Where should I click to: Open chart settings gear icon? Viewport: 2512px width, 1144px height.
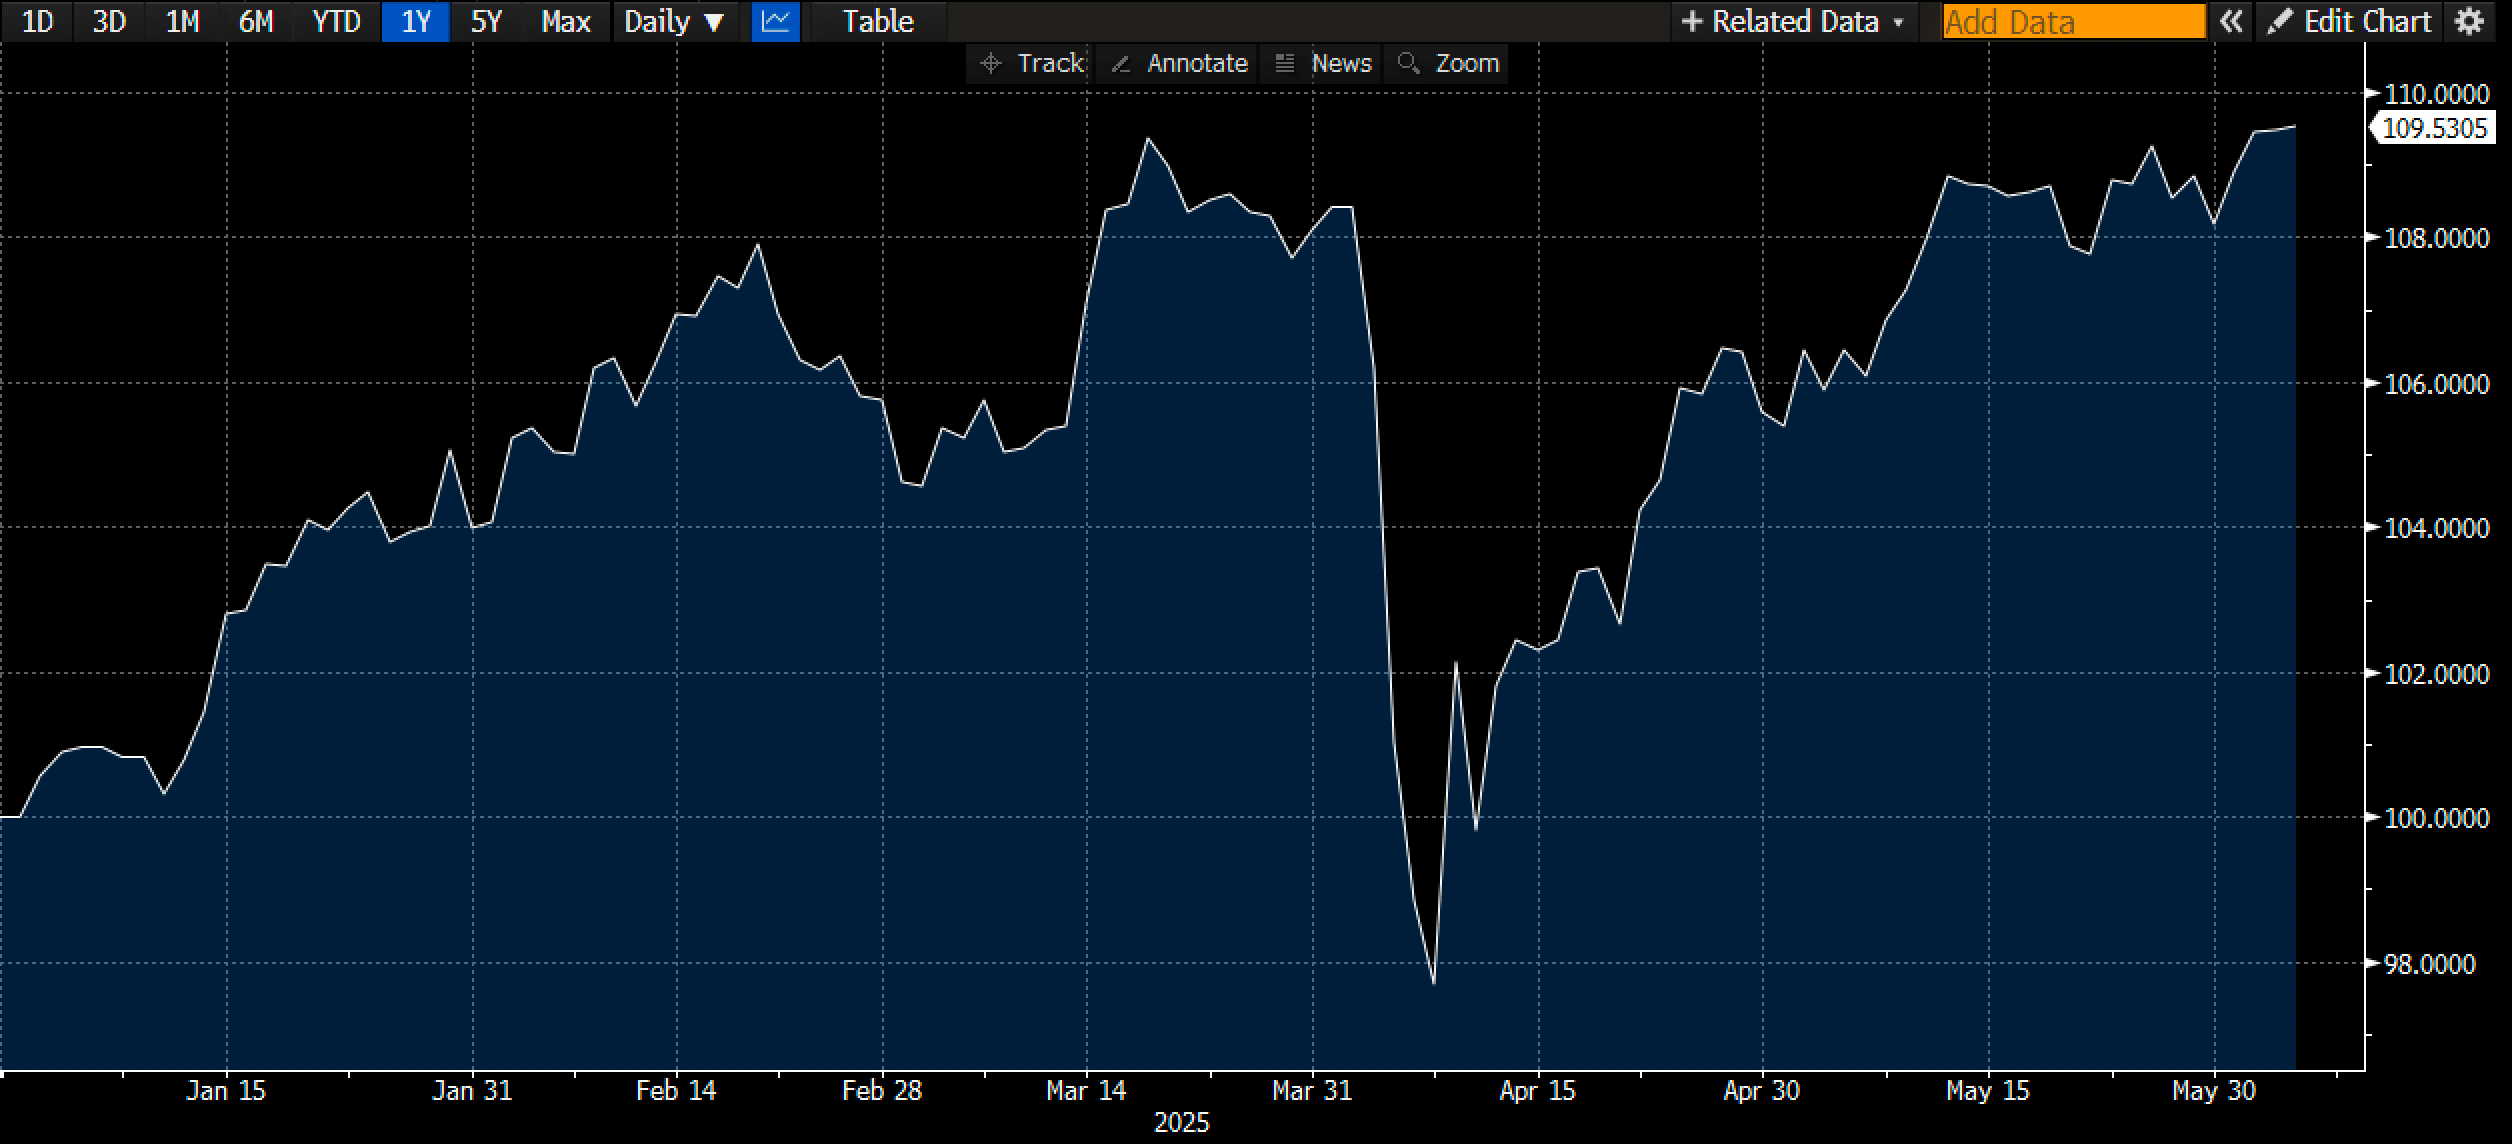click(2469, 21)
